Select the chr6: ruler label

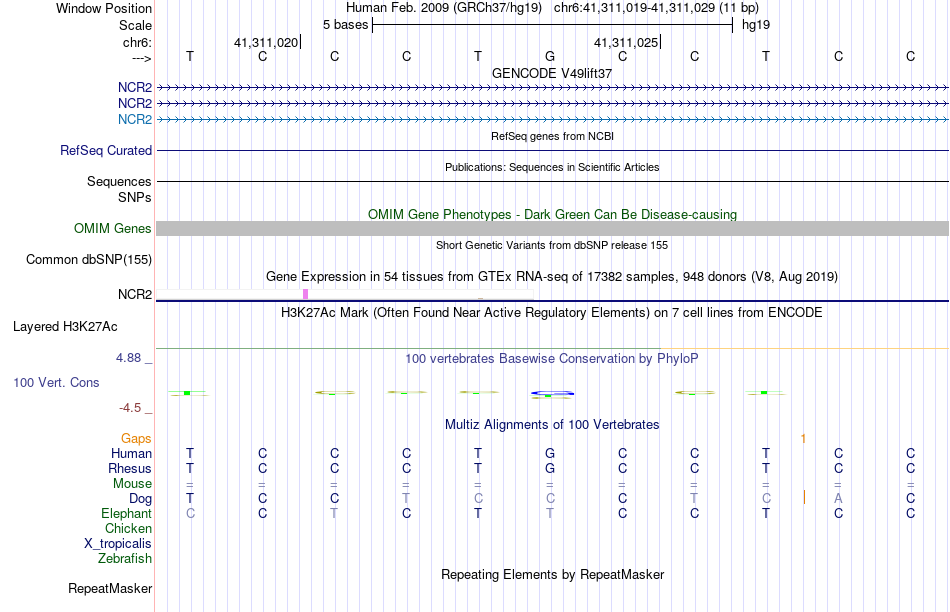point(137,42)
